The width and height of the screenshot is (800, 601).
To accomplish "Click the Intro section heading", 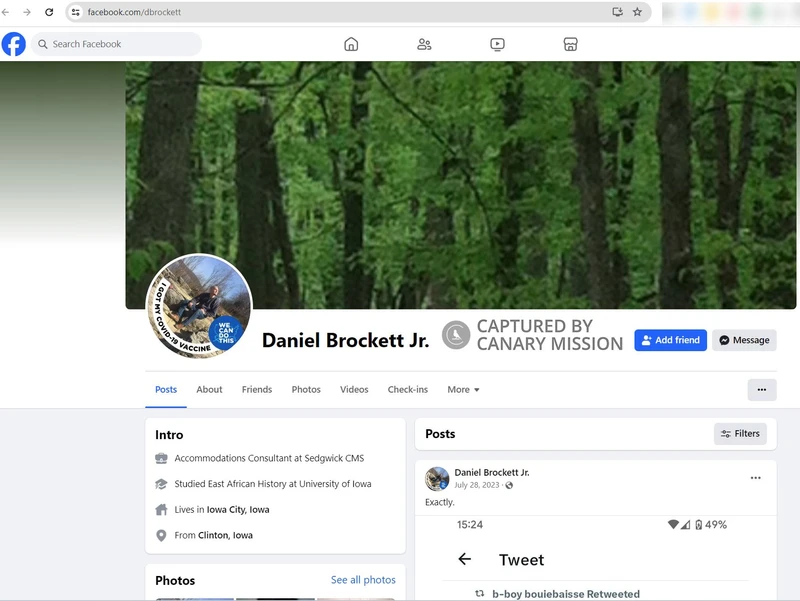I will pos(169,435).
